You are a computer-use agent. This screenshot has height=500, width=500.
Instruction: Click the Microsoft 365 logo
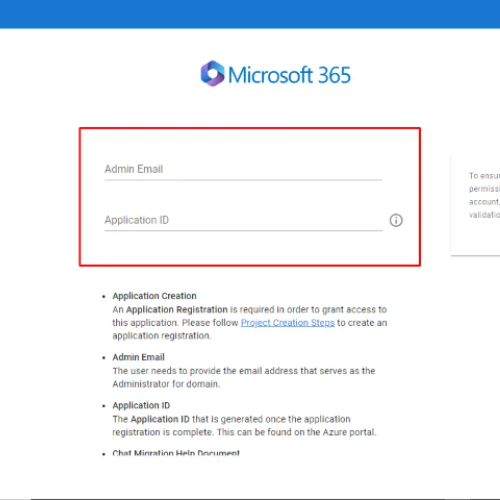(x=276, y=74)
